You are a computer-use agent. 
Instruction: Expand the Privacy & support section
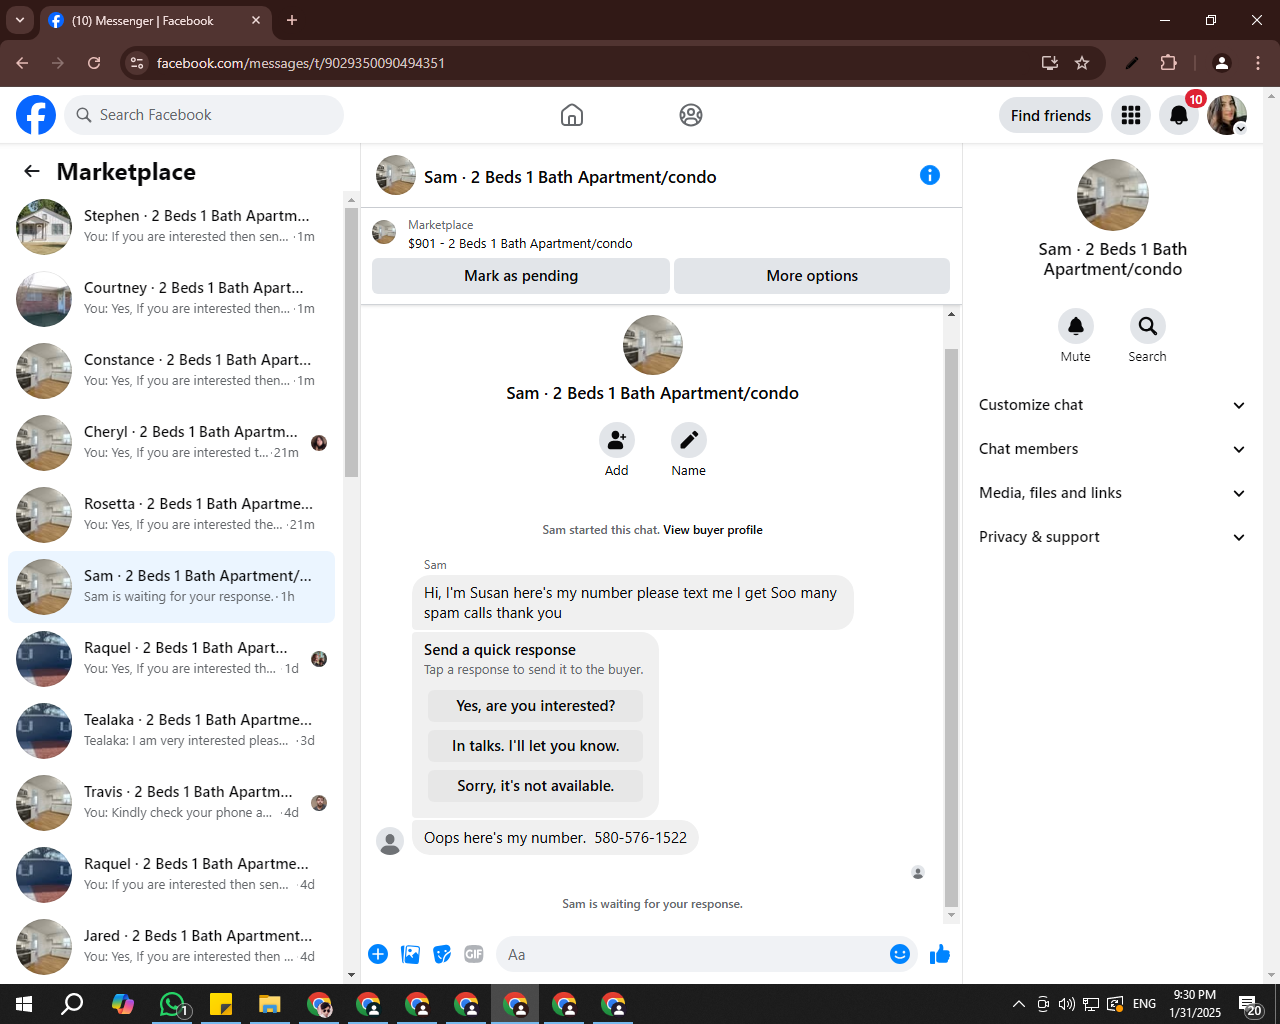[x=1113, y=537]
